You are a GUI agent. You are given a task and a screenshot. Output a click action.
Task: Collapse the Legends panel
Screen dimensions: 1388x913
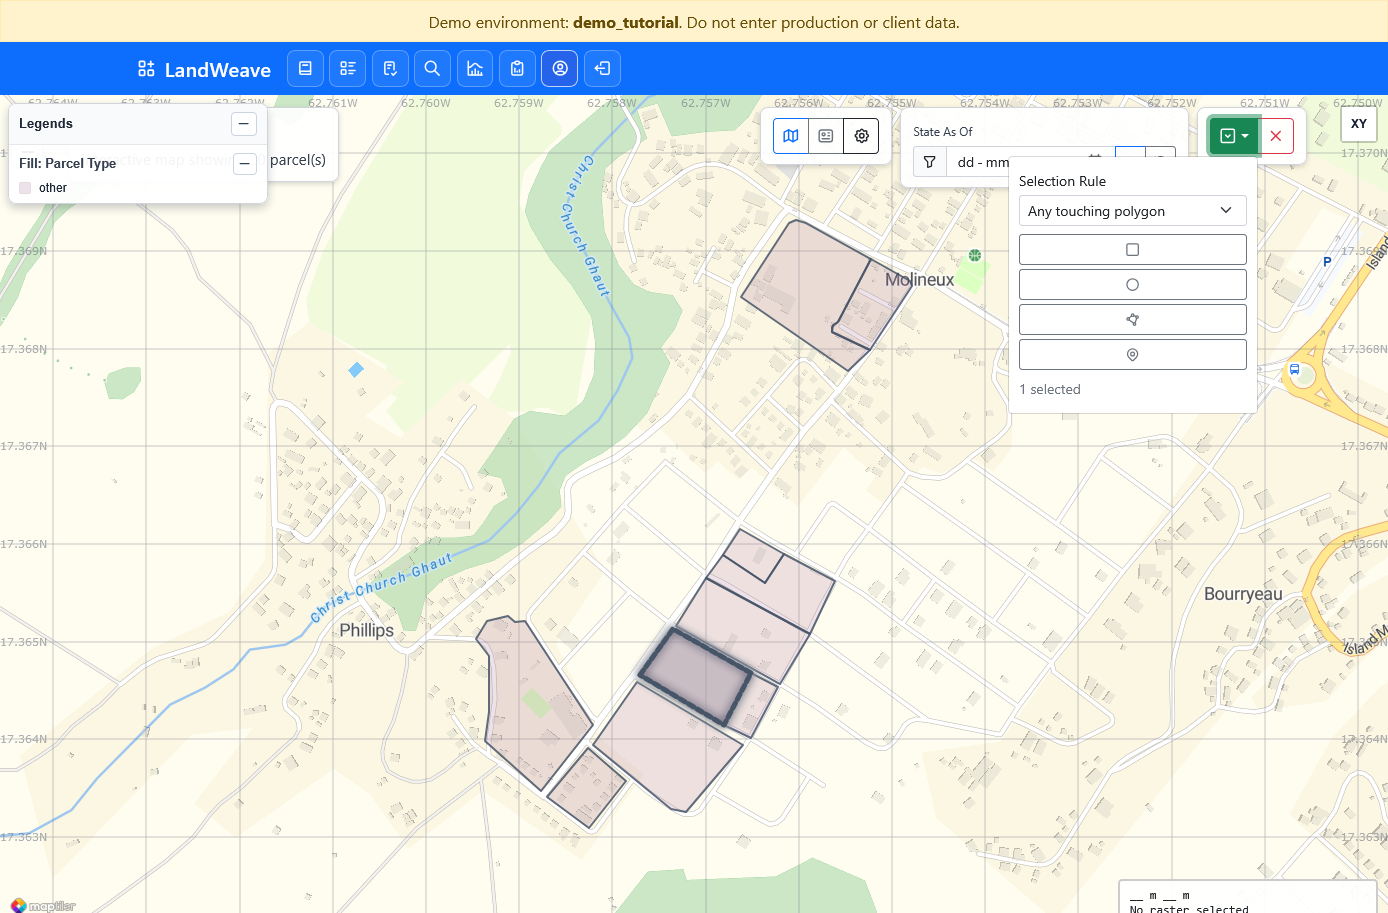244,124
